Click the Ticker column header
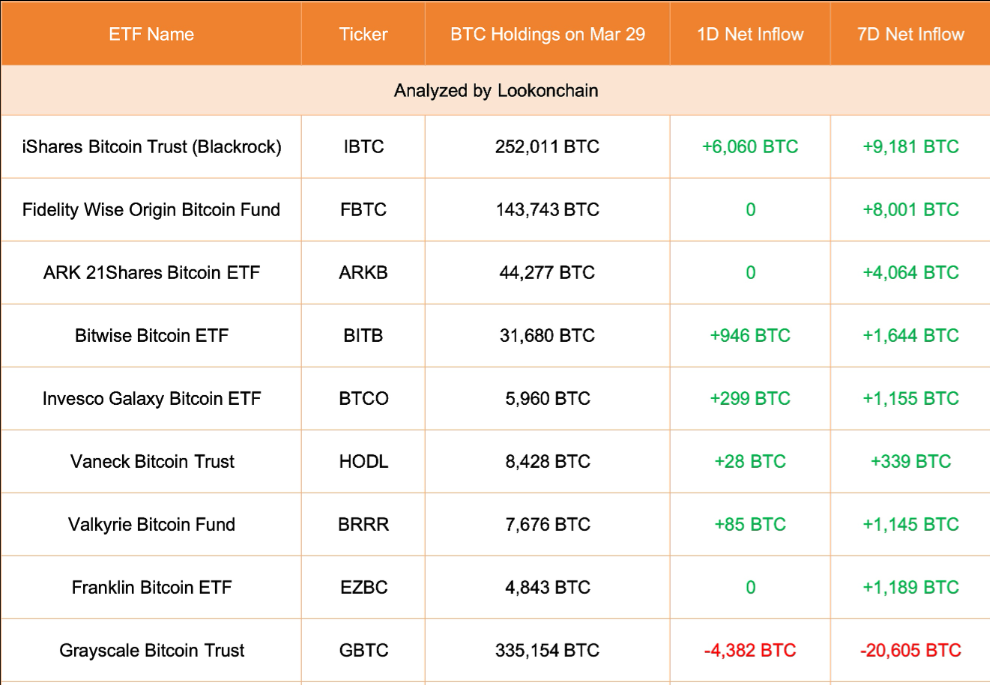 [x=363, y=34]
